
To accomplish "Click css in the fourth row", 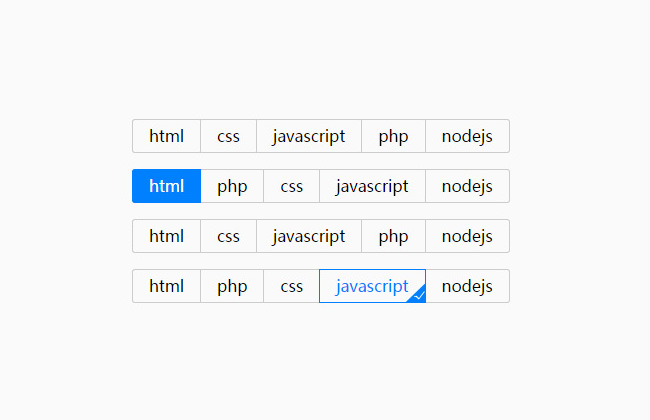I will (x=291, y=286).
